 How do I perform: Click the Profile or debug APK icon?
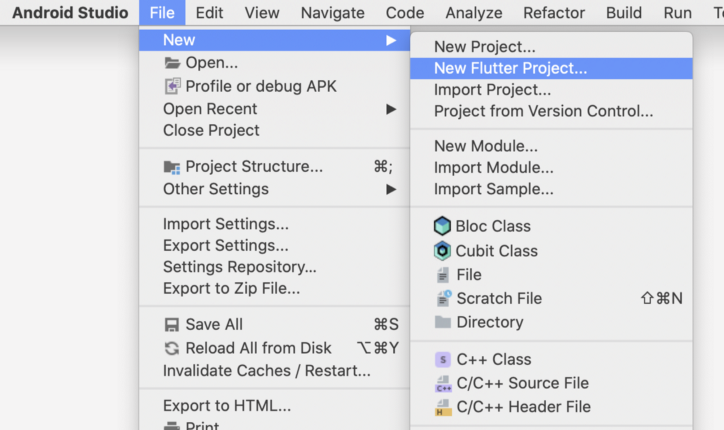(171, 86)
